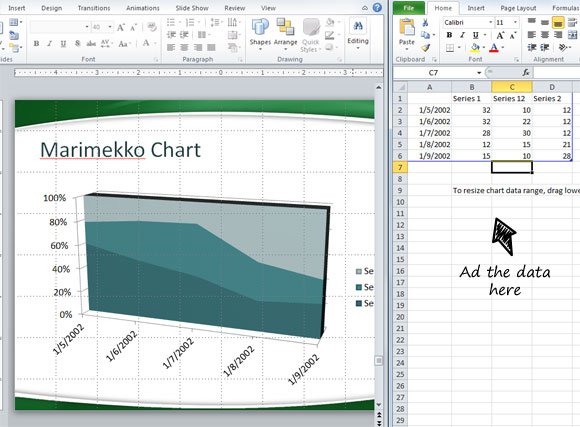Open the Design tab in PowerPoint

pyautogui.click(x=51, y=8)
